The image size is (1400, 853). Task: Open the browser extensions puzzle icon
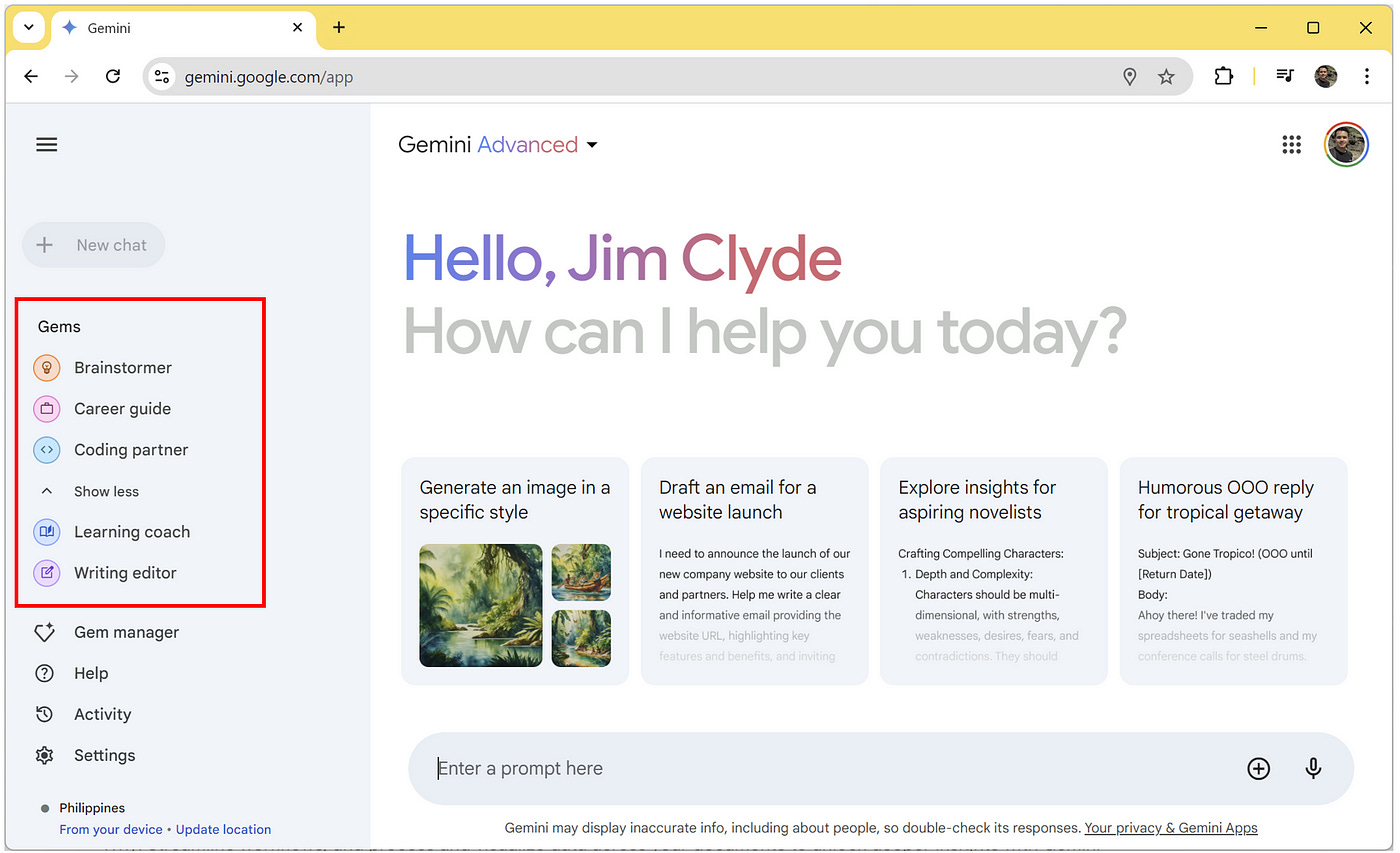pyautogui.click(x=1224, y=76)
